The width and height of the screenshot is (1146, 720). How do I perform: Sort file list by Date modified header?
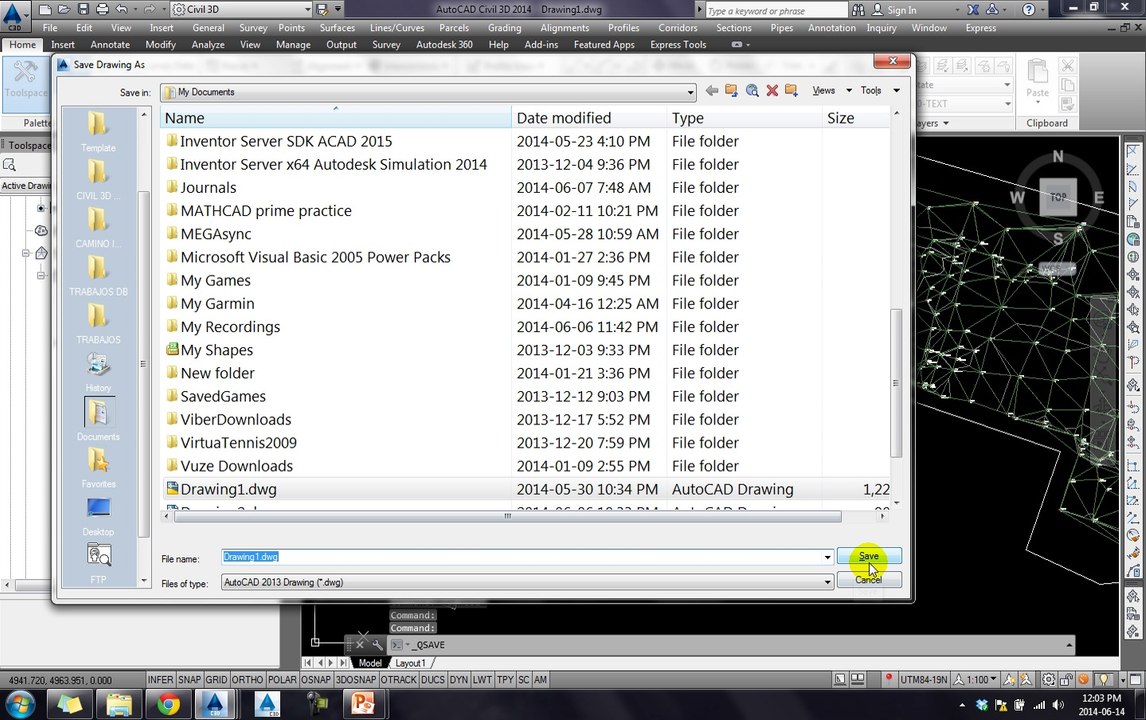pyautogui.click(x=589, y=118)
